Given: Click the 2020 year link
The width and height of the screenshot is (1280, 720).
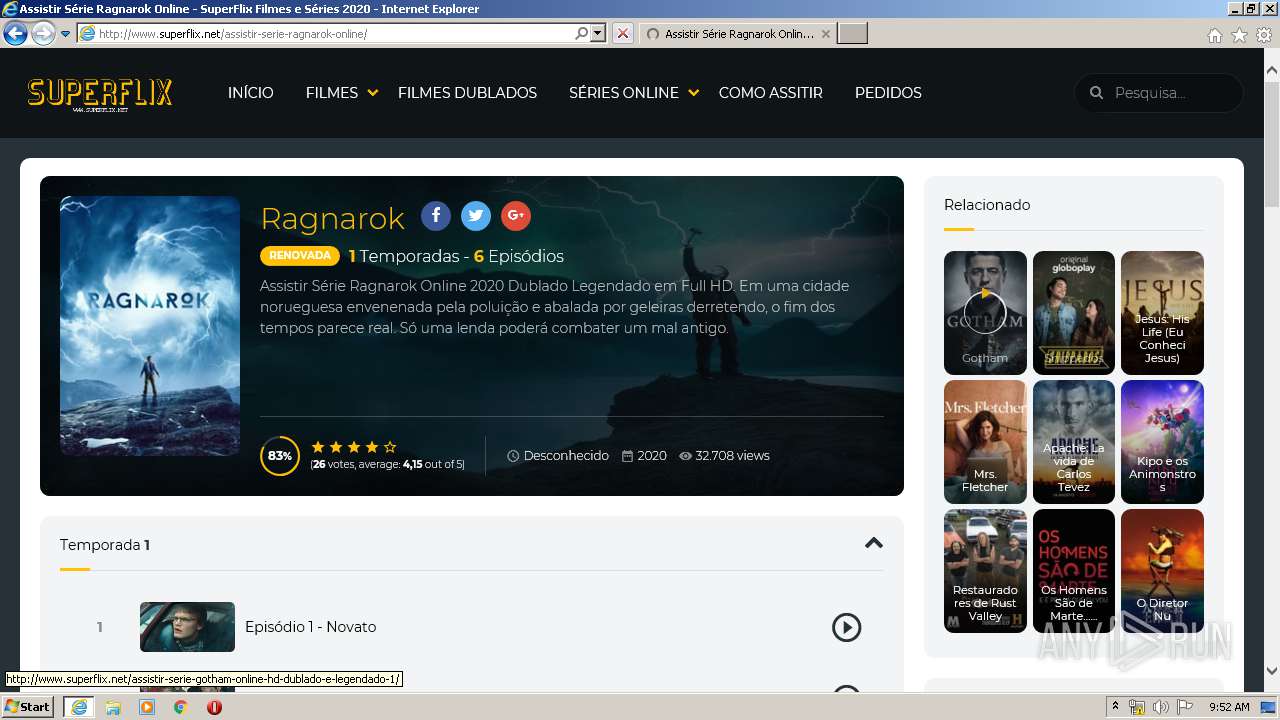Looking at the screenshot, I should tap(652, 456).
